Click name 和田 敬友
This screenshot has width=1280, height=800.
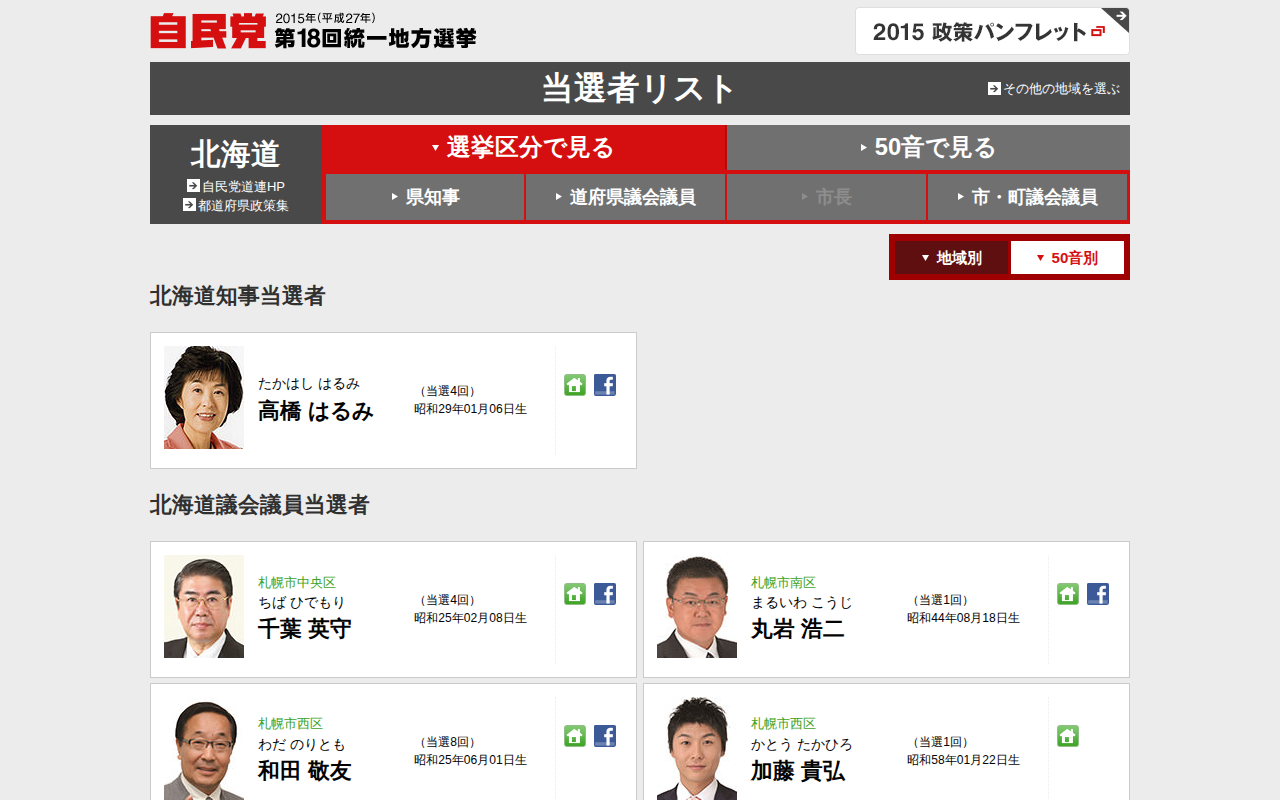[305, 771]
